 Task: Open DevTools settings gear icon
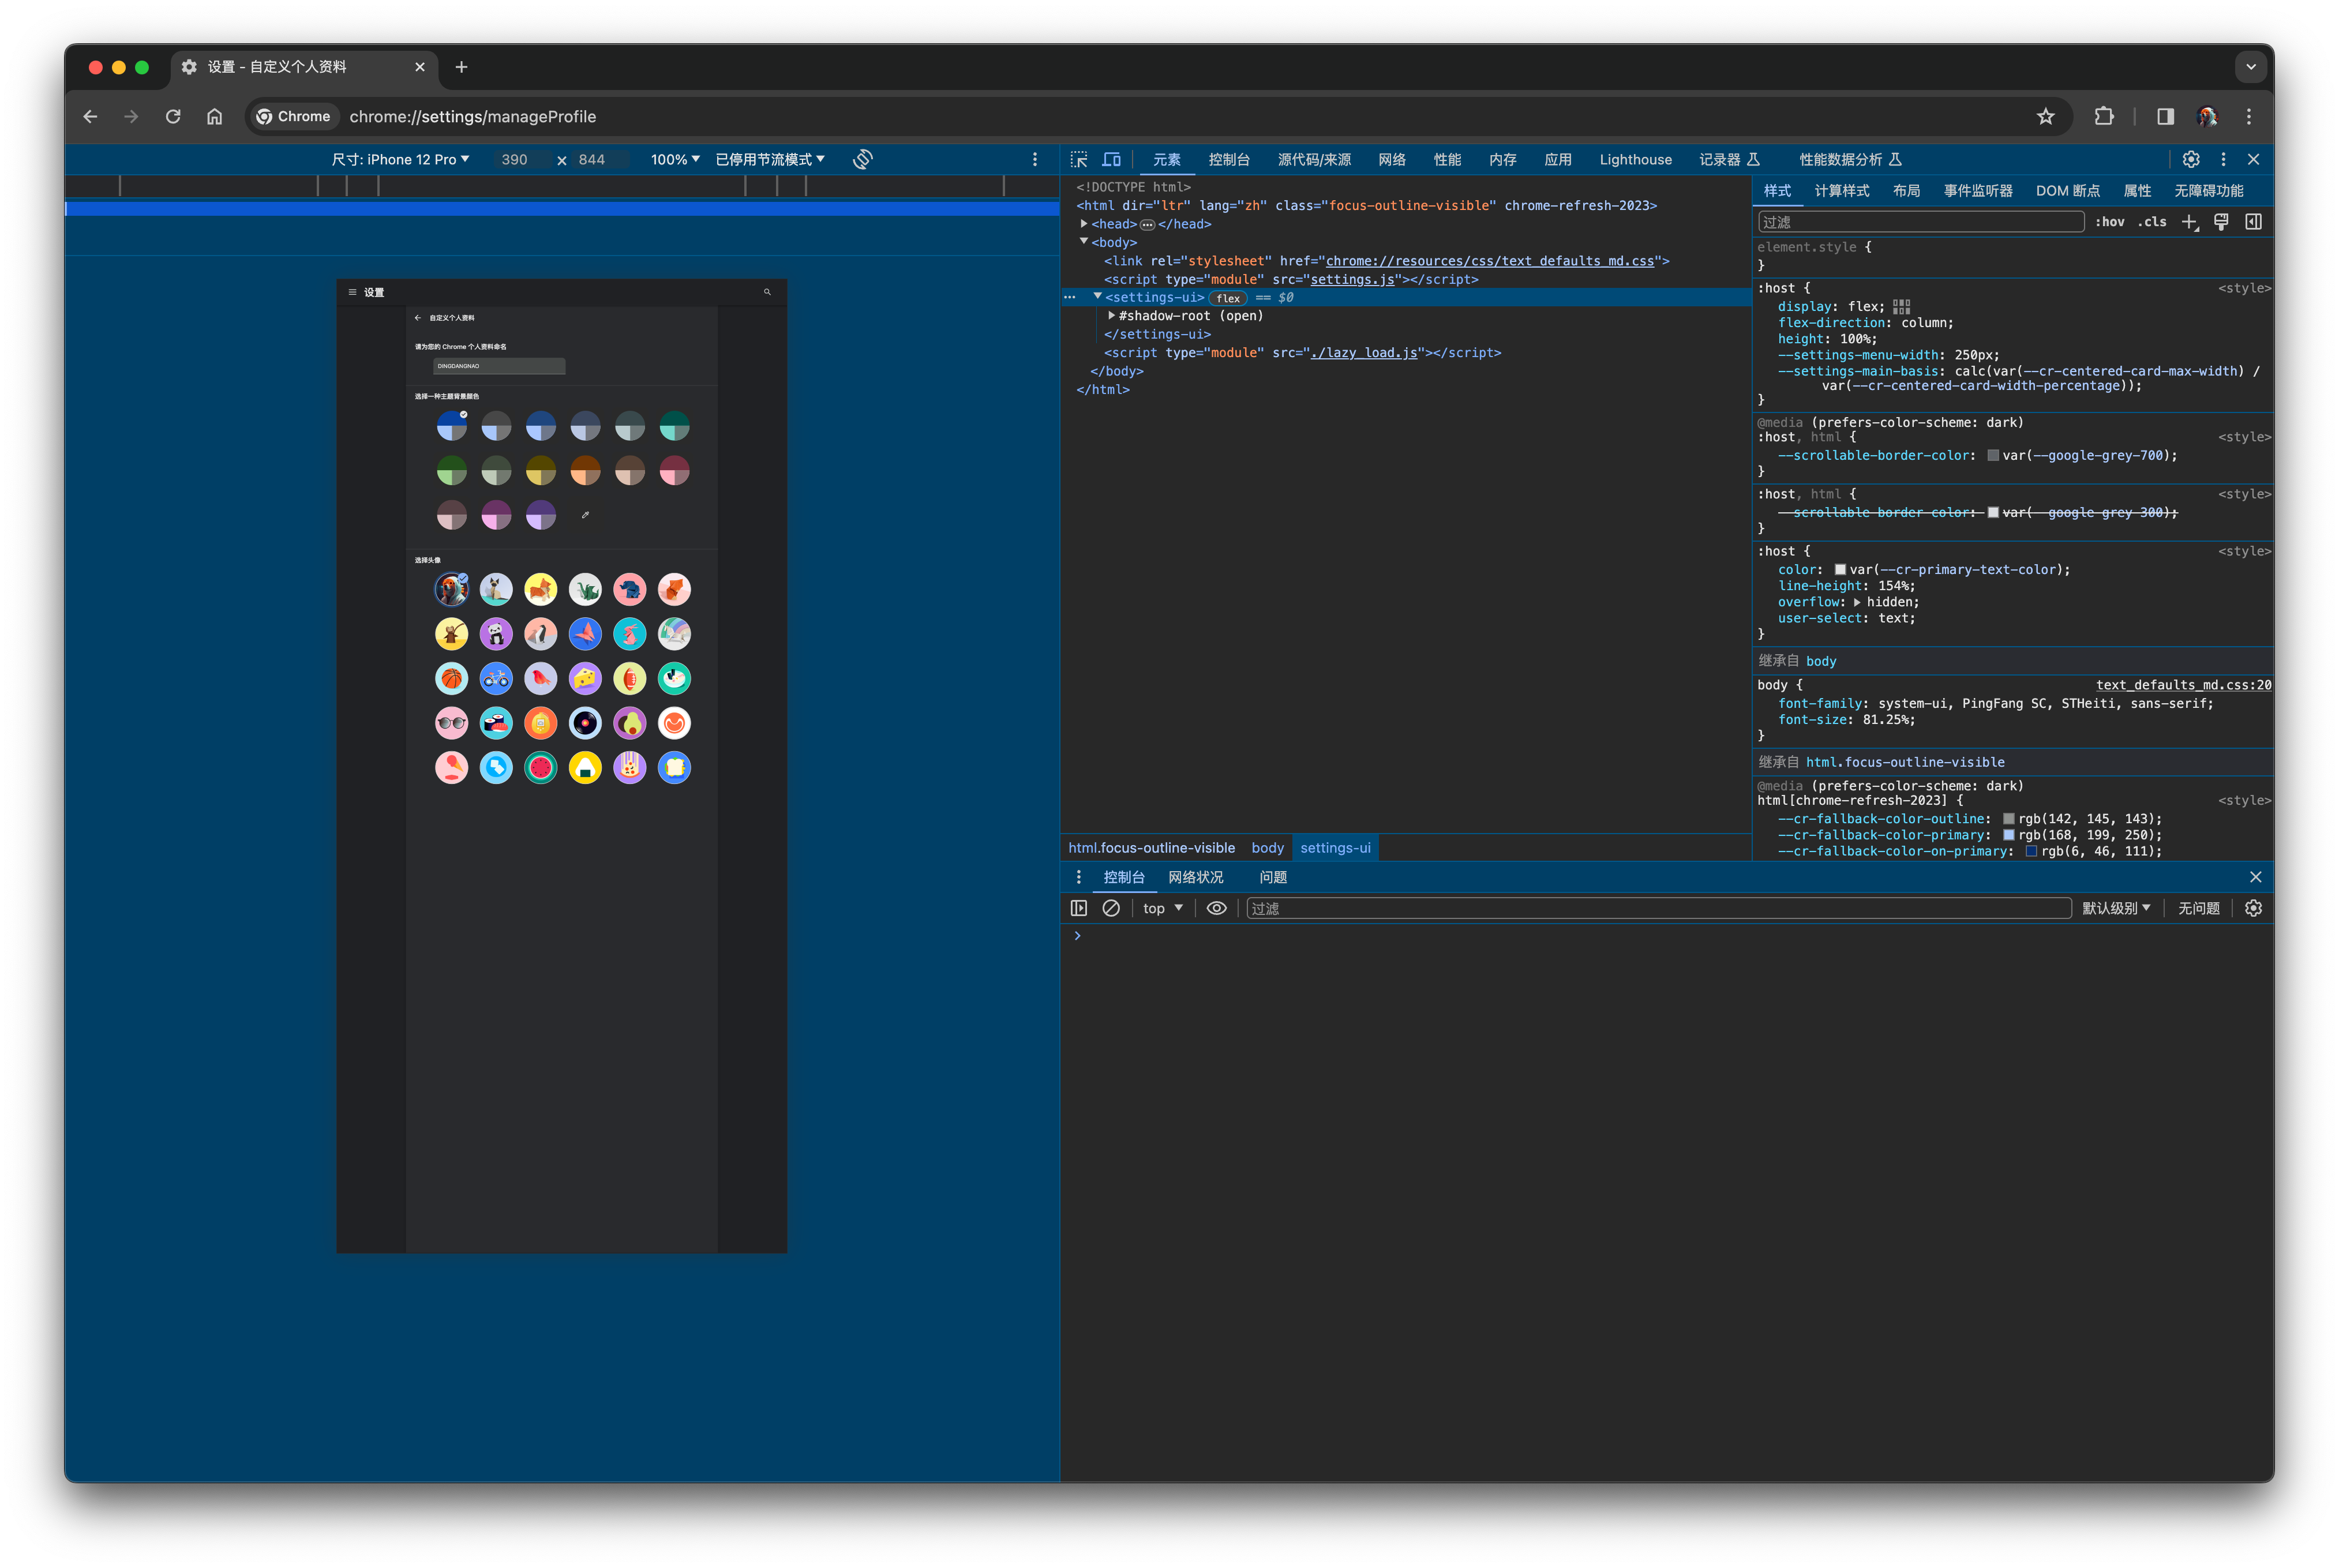point(2191,160)
